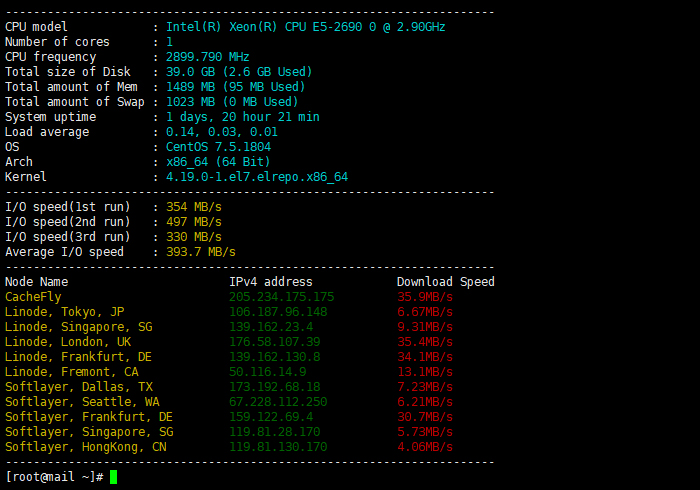The width and height of the screenshot is (700, 490).
Task: Click the 'Softlayer, Seattle, WA' node name
Action: tap(82, 402)
